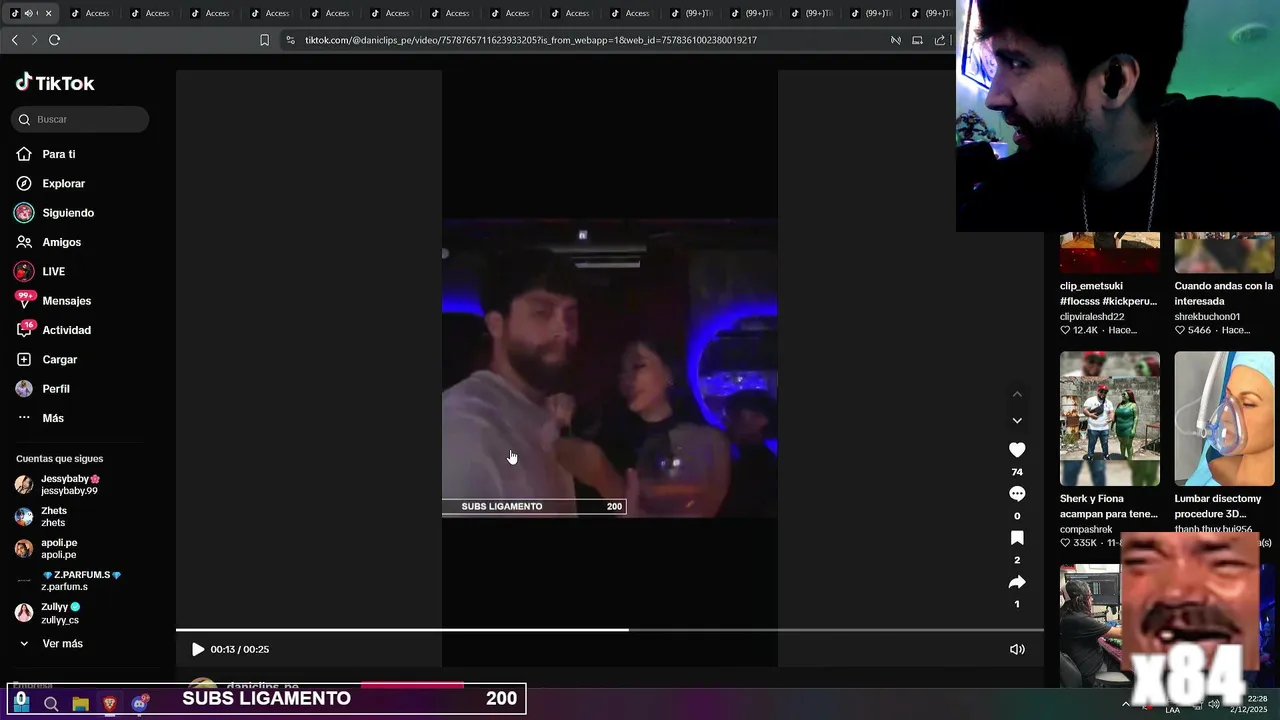Click the Brave browser taskbar icon
Screen dimensions: 1280x720
[x=109, y=704]
